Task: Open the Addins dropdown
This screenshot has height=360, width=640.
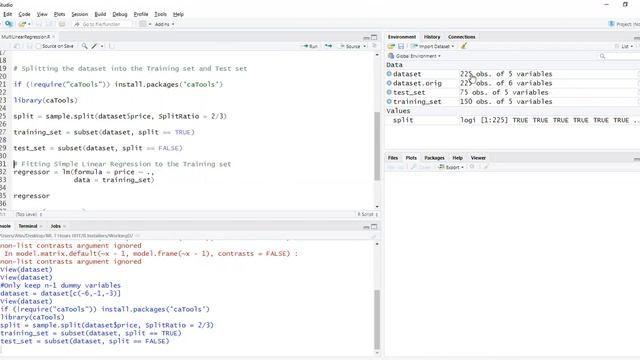Action: click(164, 24)
